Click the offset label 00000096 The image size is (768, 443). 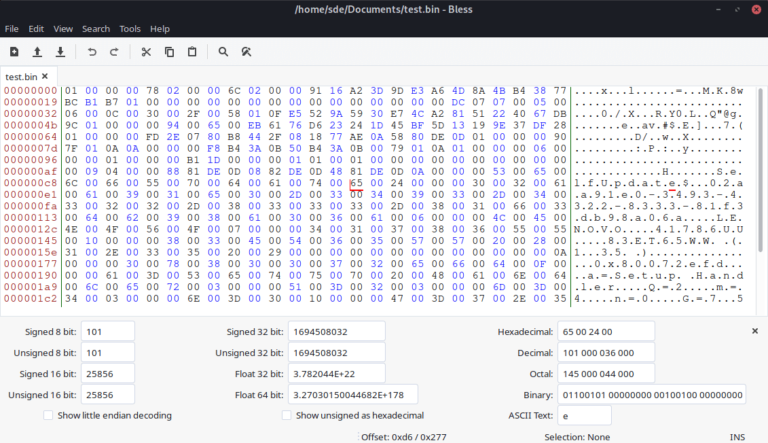[x=30, y=160]
